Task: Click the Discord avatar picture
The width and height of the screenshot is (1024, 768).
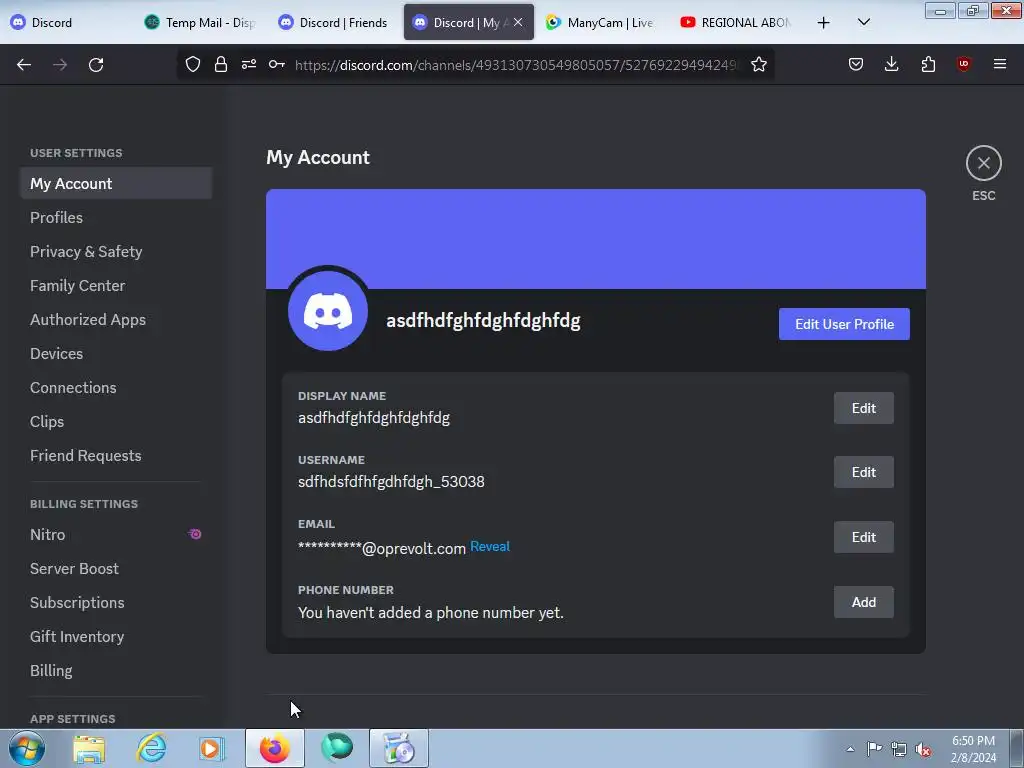Action: [328, 311]
